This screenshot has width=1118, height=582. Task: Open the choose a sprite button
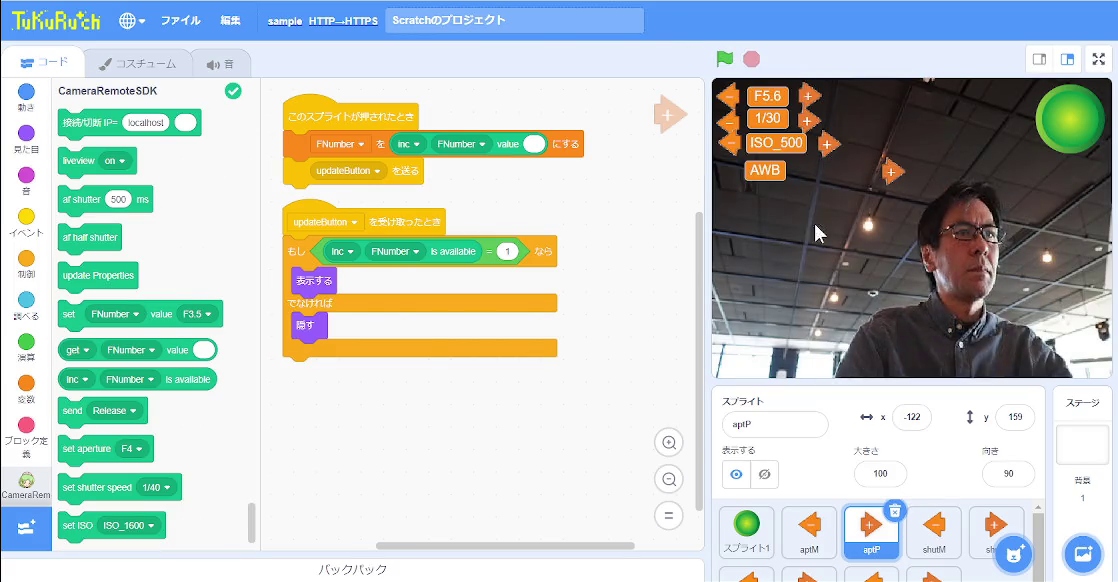(1014, 552)
